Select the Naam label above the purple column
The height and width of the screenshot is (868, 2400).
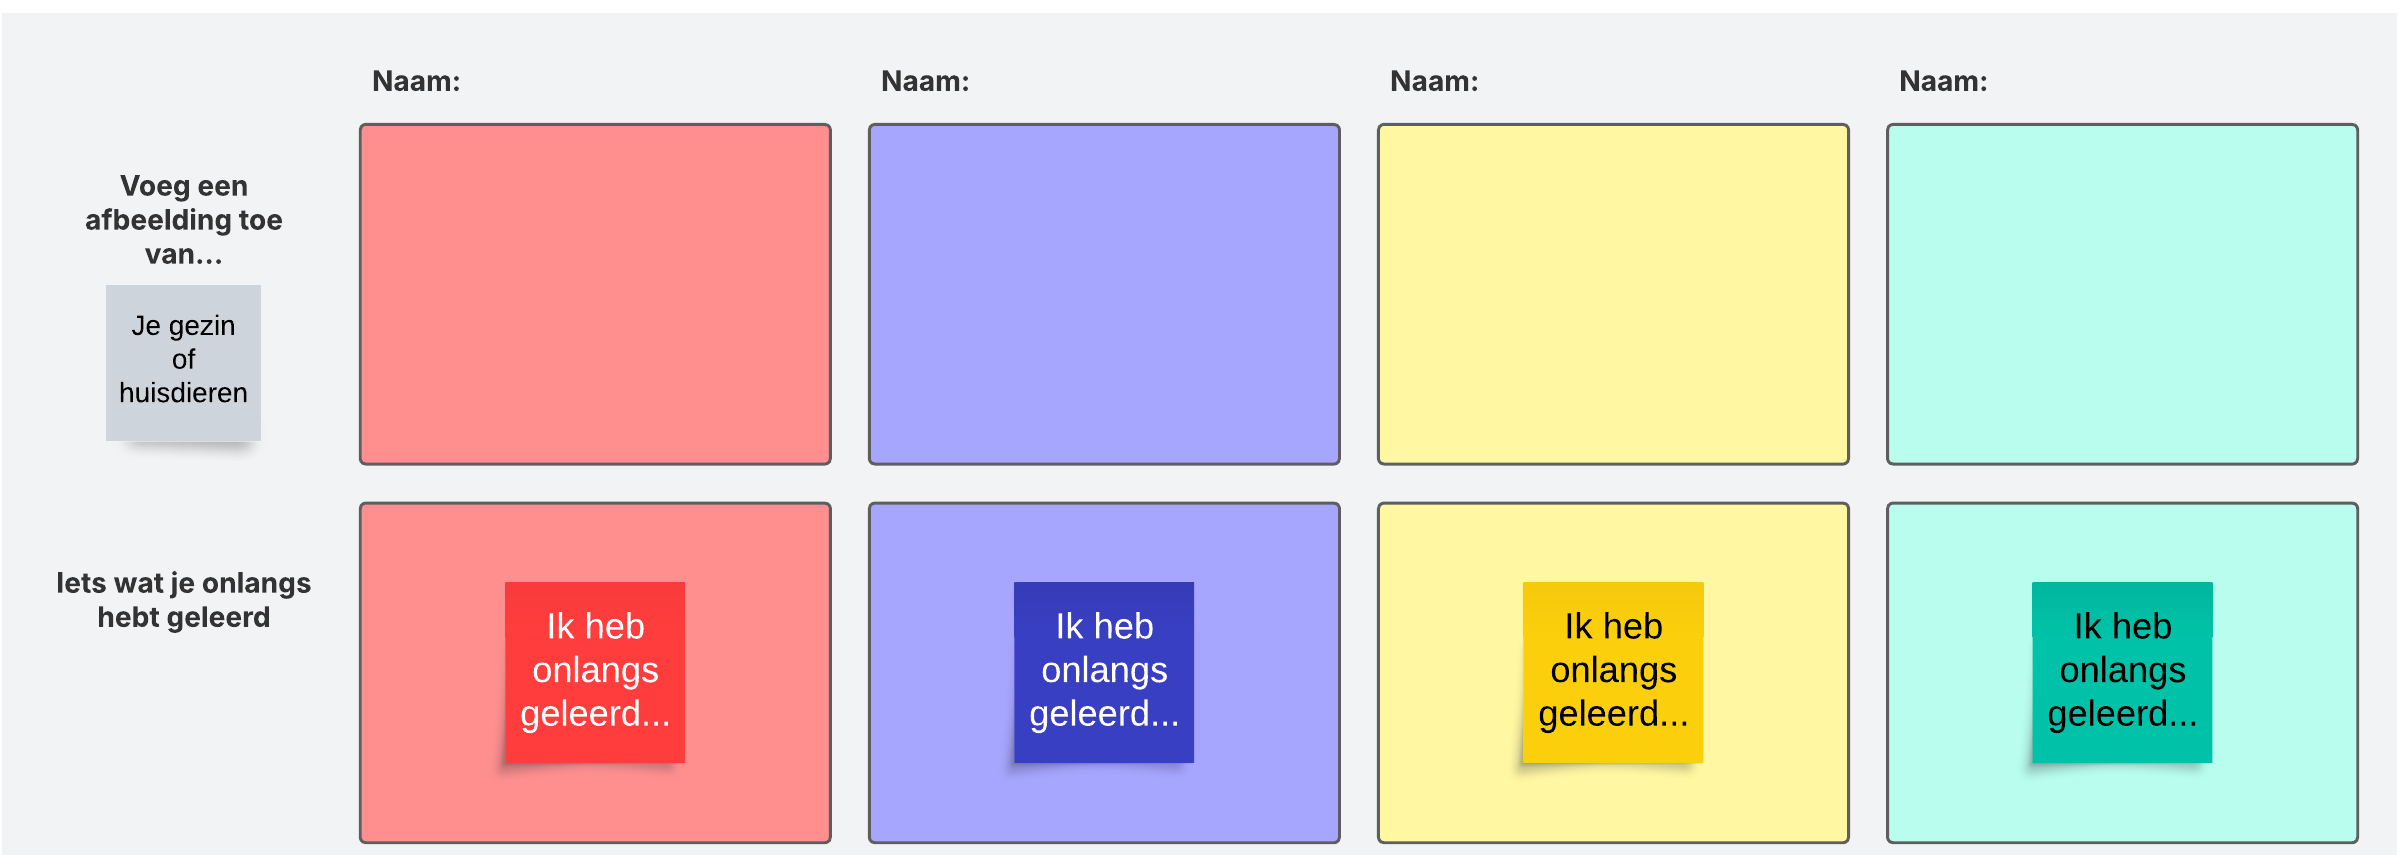coord(925,81)
